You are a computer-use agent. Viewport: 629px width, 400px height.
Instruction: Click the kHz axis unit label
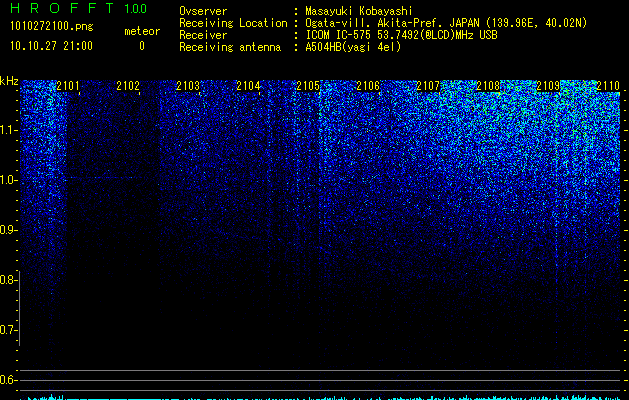(x=9, y=81)
